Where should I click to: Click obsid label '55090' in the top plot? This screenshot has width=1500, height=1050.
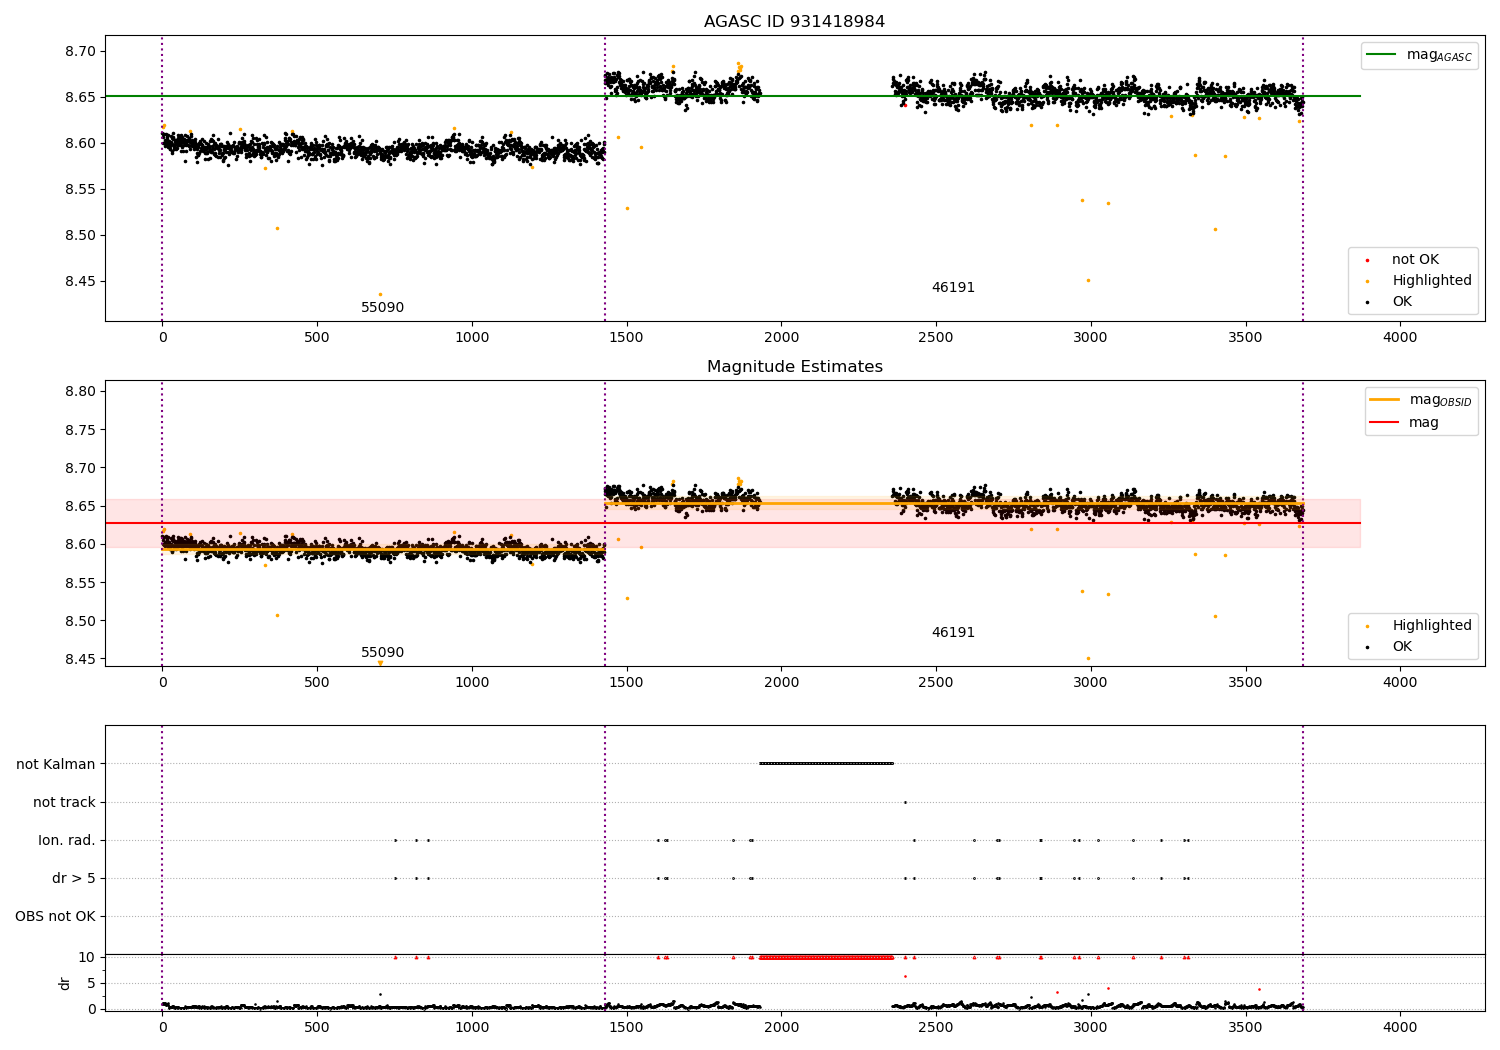[382, 308]
